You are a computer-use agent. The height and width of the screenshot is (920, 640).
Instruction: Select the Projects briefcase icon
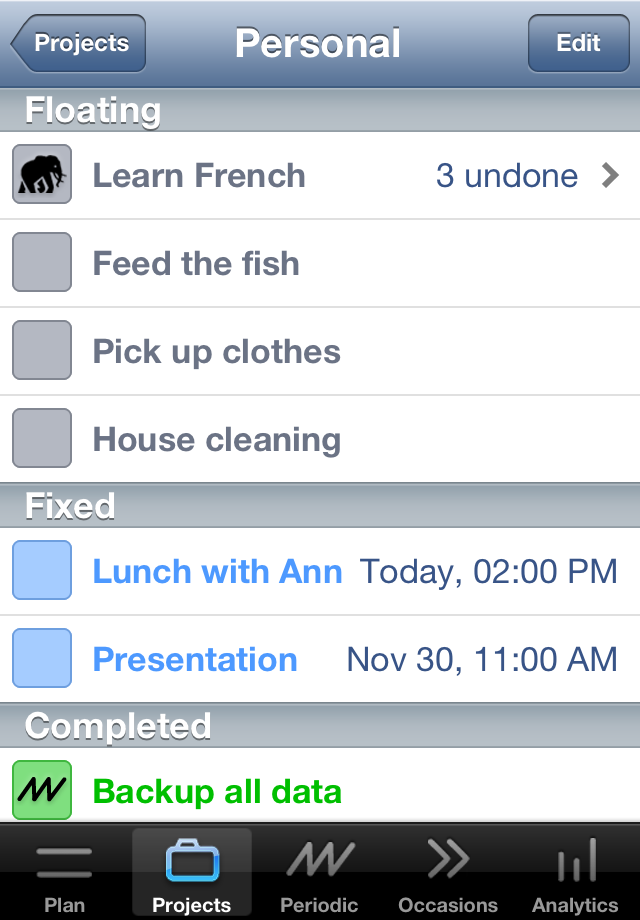coord(192,861)
